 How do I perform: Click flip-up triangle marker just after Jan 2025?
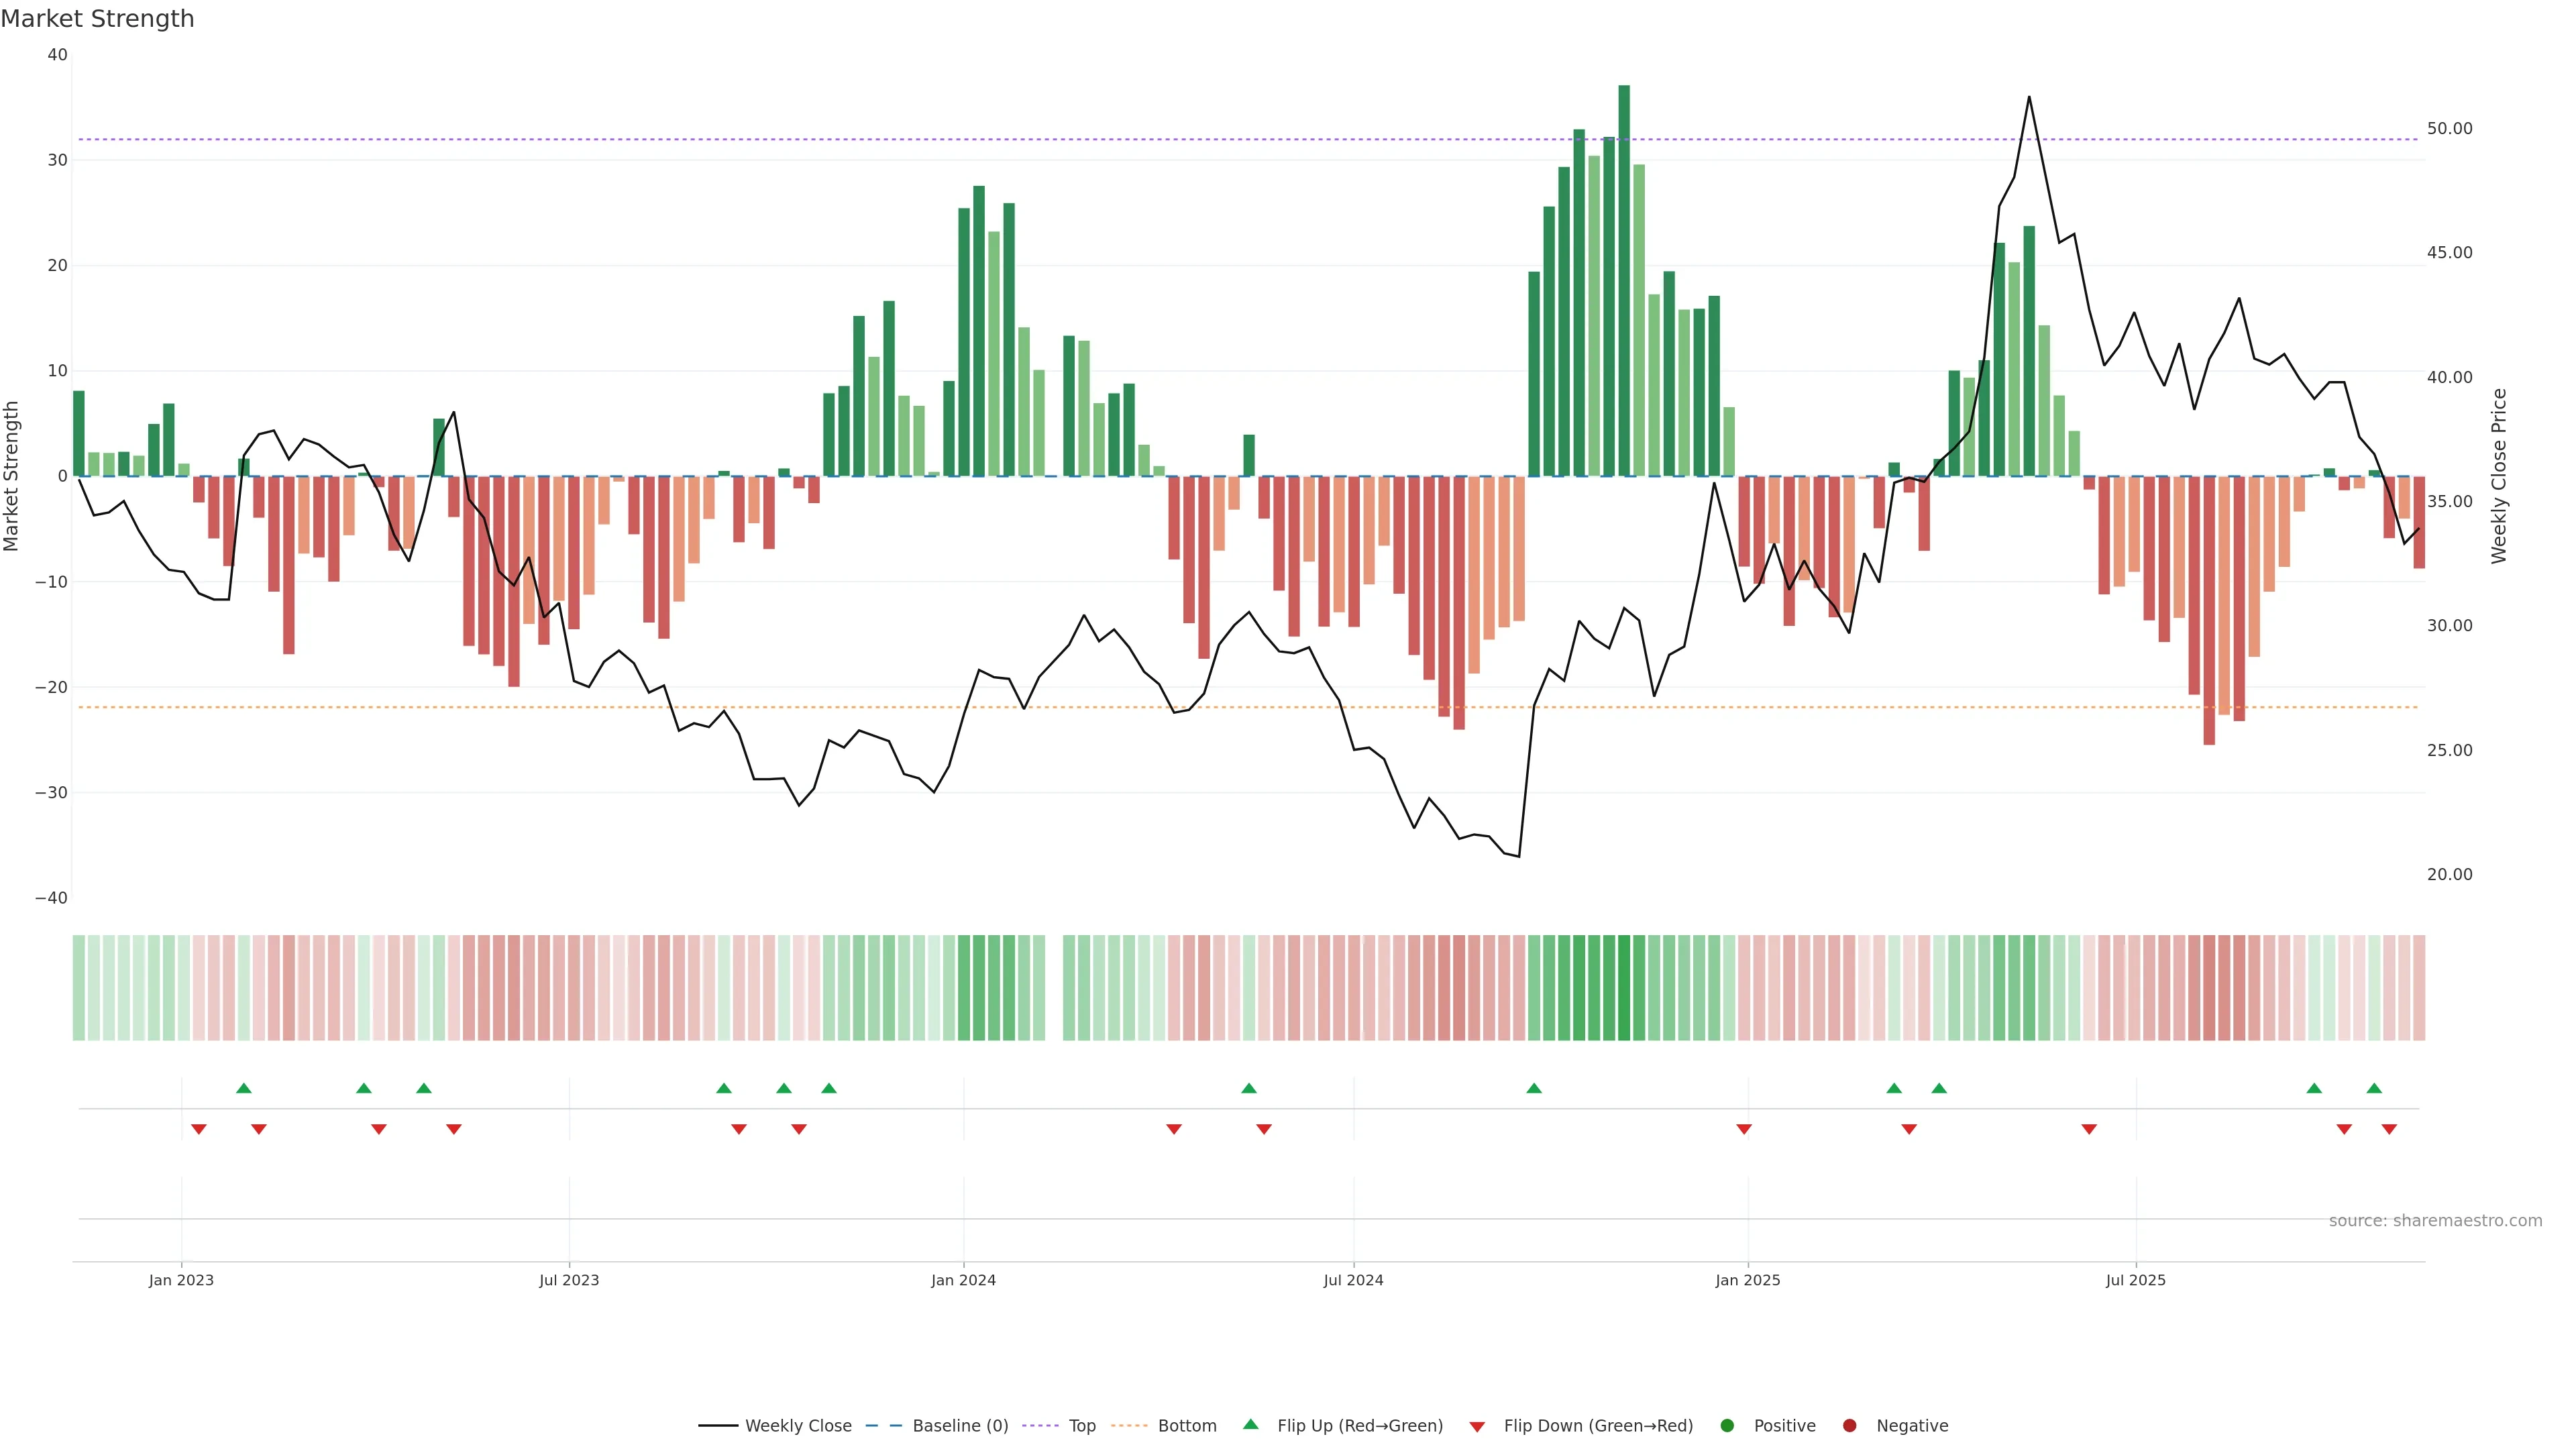click(x=1894, y=1088)
